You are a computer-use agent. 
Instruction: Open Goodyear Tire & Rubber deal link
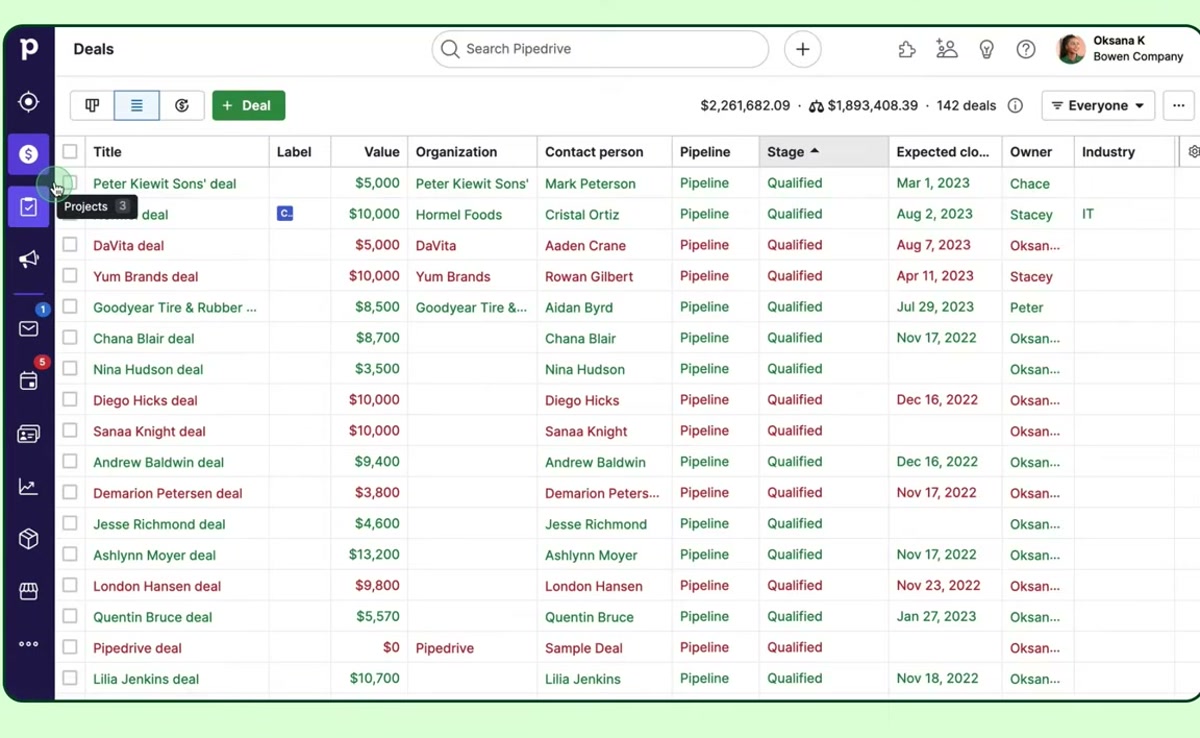(x=175, y=308)
